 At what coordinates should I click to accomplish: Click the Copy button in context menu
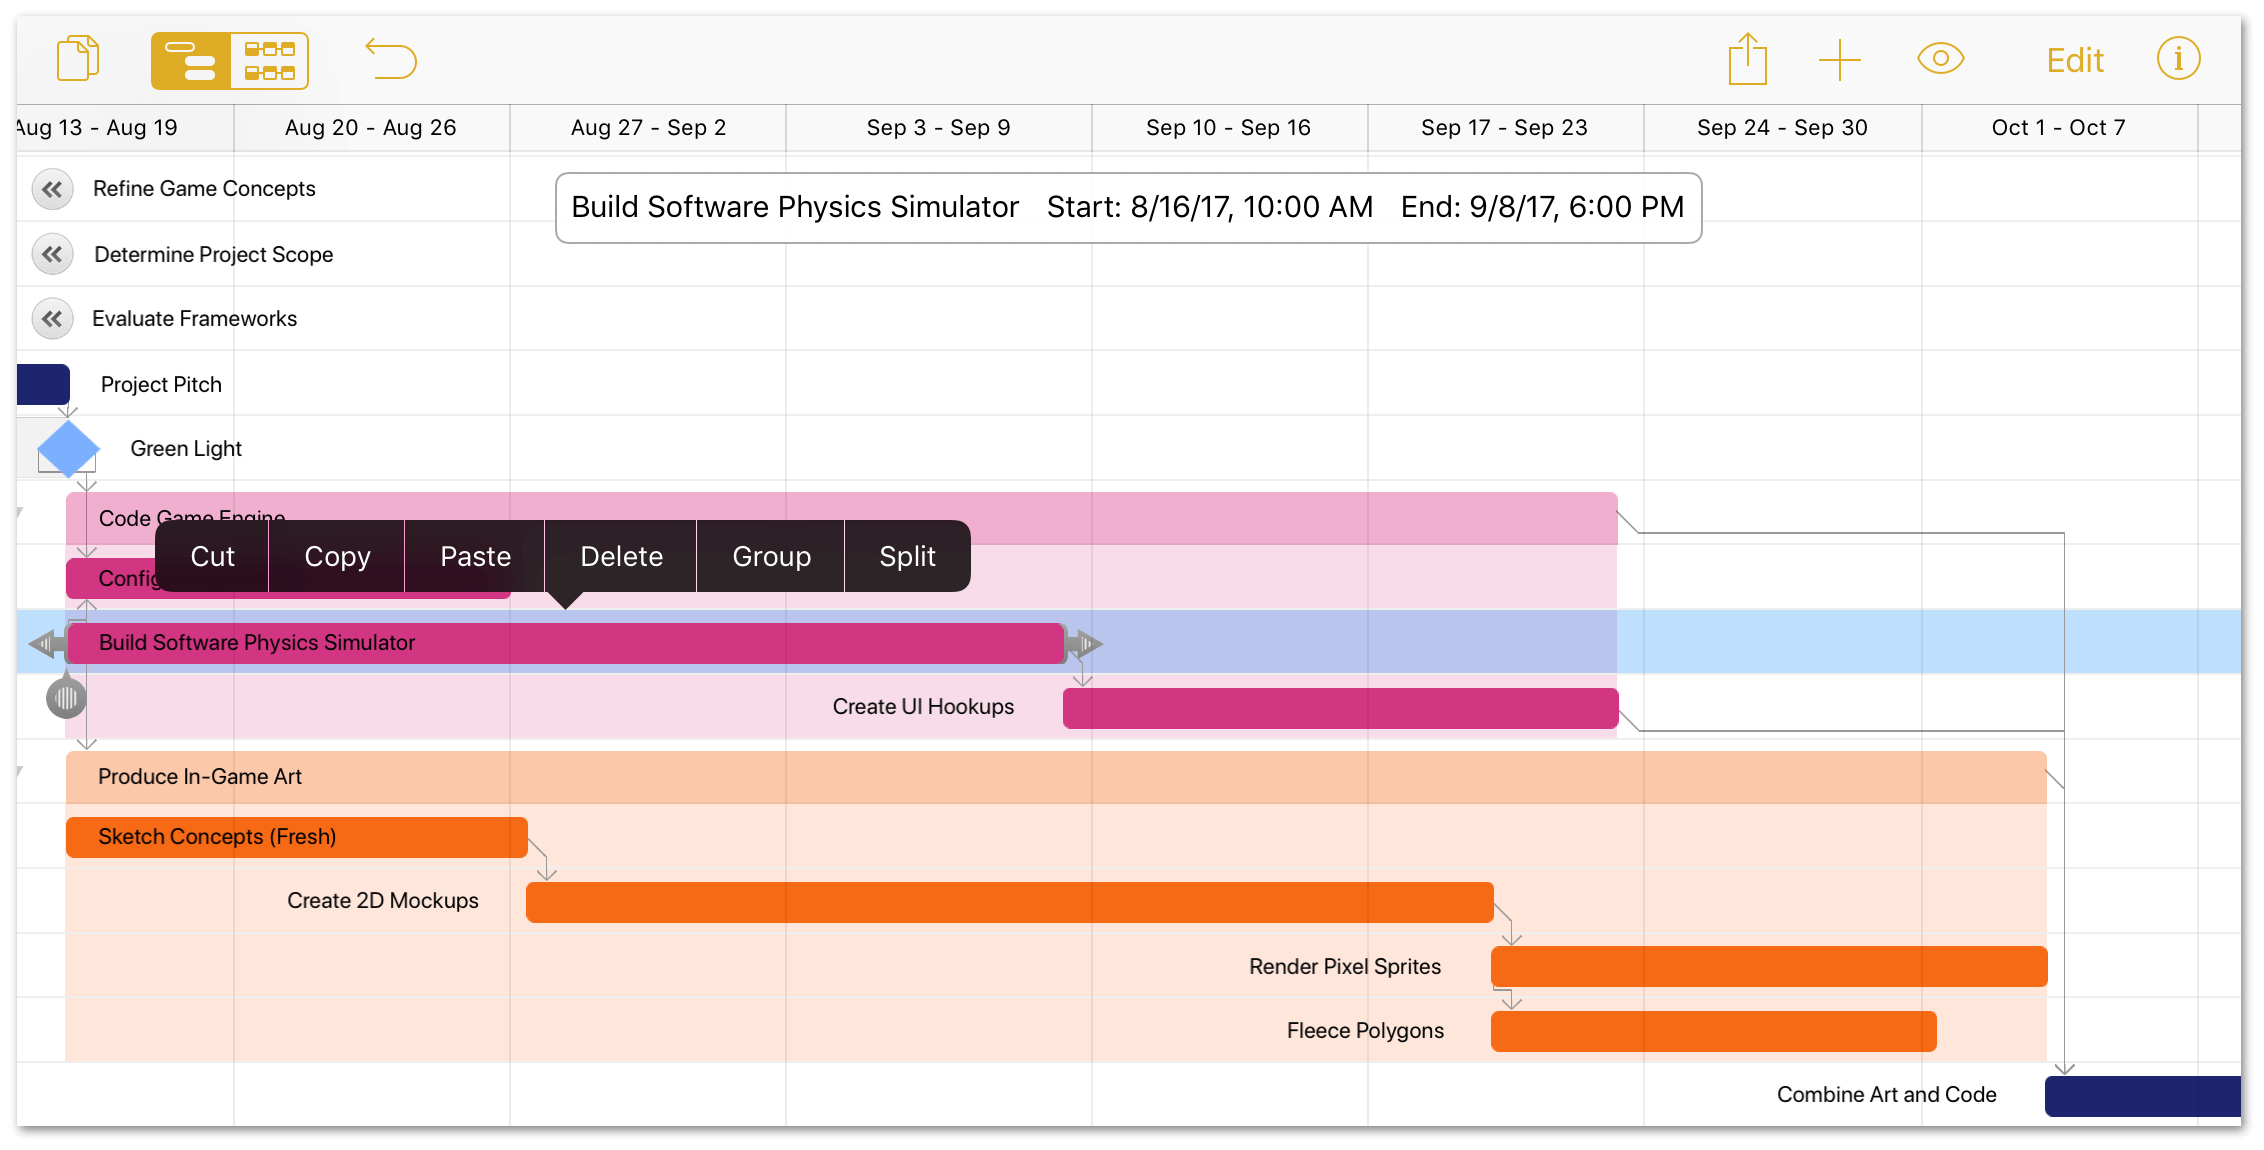(337, 556)
